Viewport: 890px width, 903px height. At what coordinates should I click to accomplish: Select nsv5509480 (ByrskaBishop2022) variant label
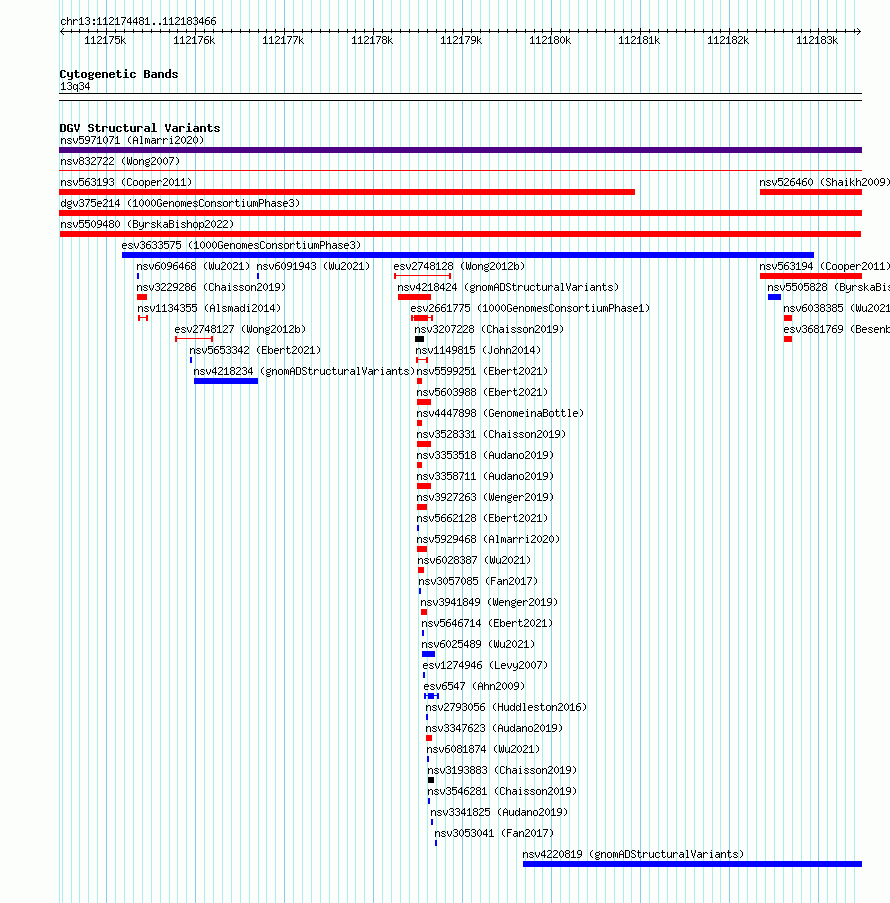pyautogui.click(x=147, y=224)
